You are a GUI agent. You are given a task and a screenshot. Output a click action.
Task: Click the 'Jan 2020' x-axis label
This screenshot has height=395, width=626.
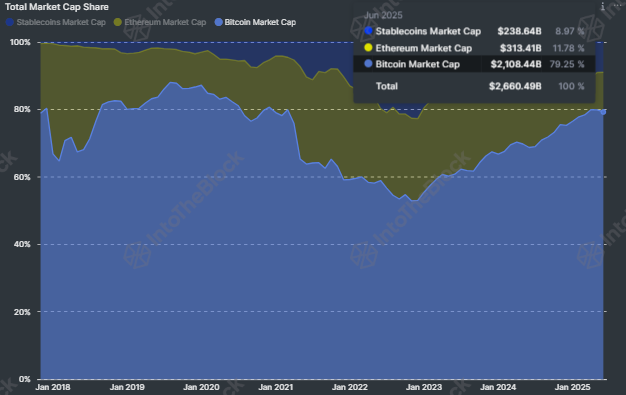pyautogui.click(x=201, y=387)
